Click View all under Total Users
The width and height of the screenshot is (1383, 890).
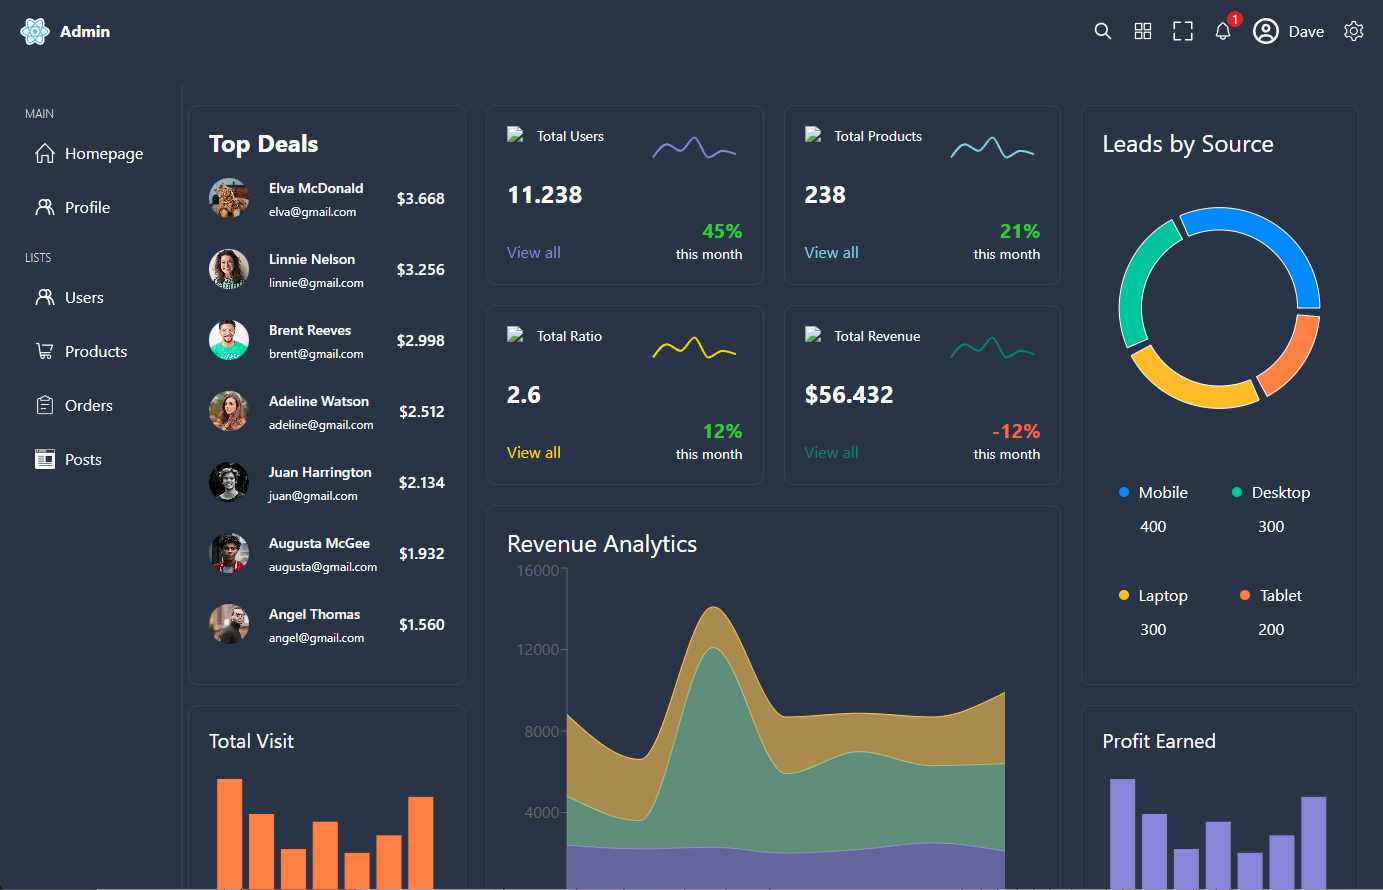point(534,253)
